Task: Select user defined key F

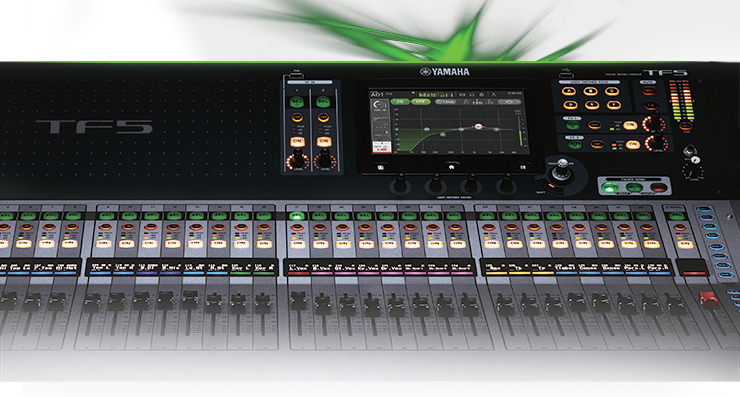Action: pos(614,105)
